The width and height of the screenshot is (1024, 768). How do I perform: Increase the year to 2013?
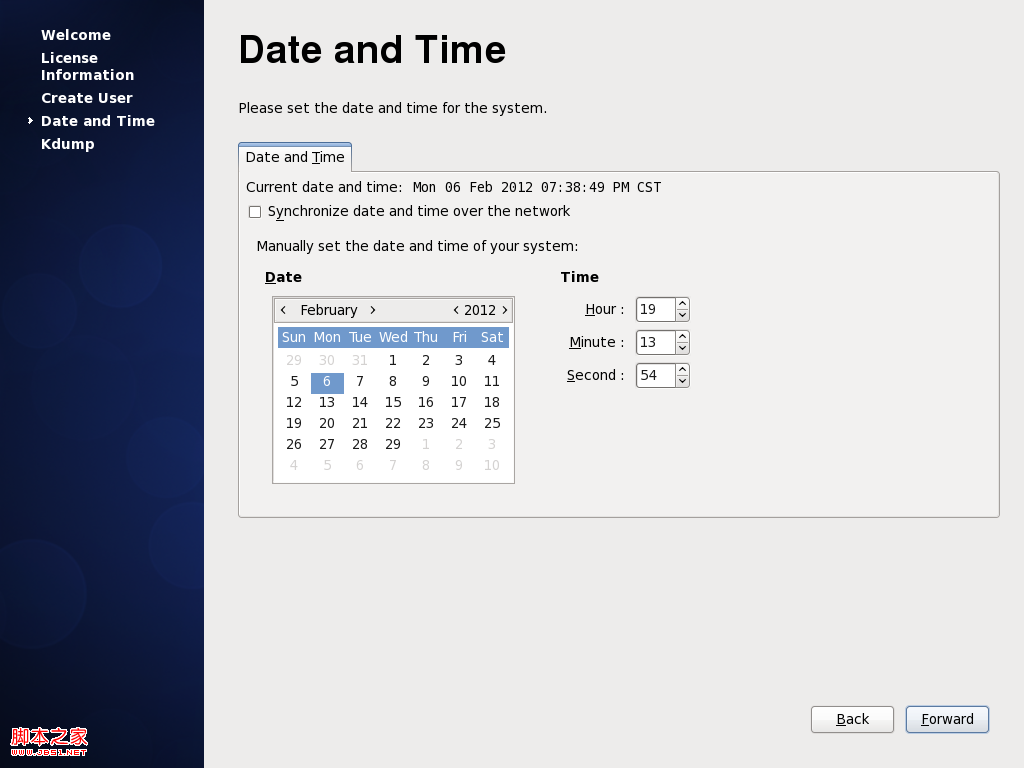tap(505, 310)
